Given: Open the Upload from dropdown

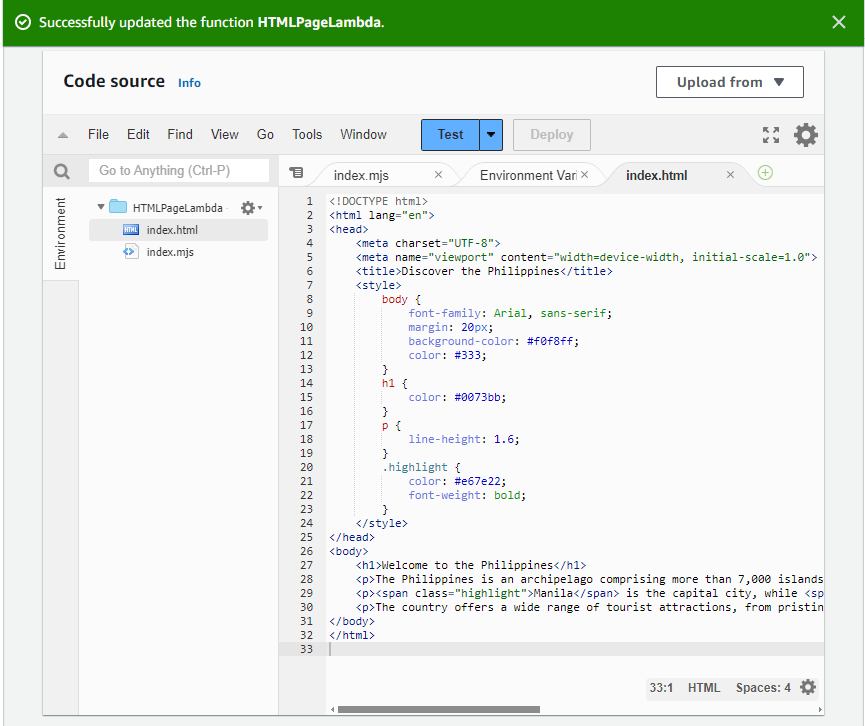Looking at the screenshot, I should 729,82.
